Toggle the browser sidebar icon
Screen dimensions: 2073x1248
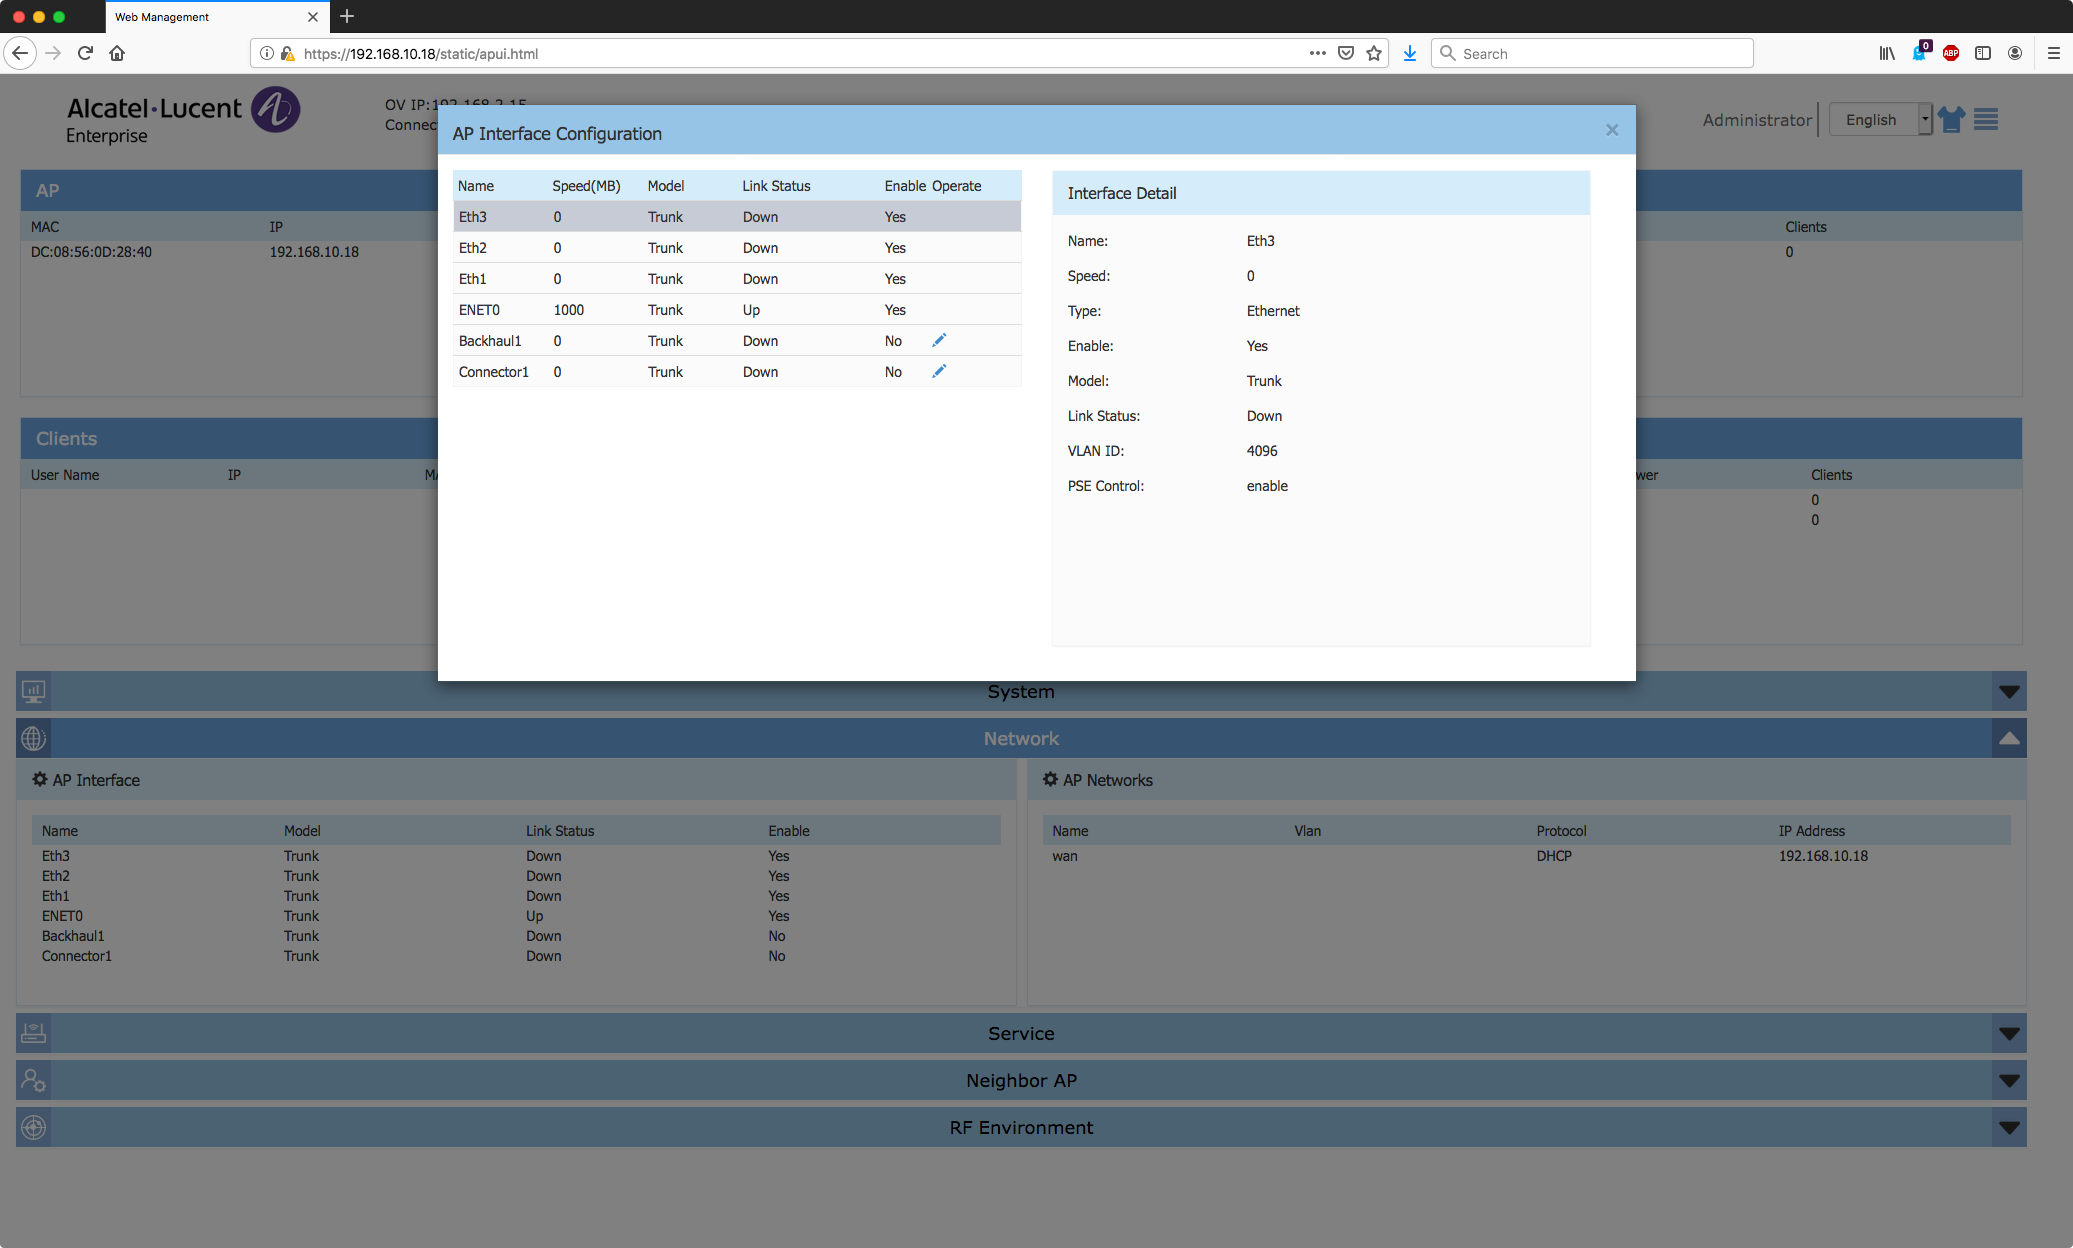pos(1982,54)
